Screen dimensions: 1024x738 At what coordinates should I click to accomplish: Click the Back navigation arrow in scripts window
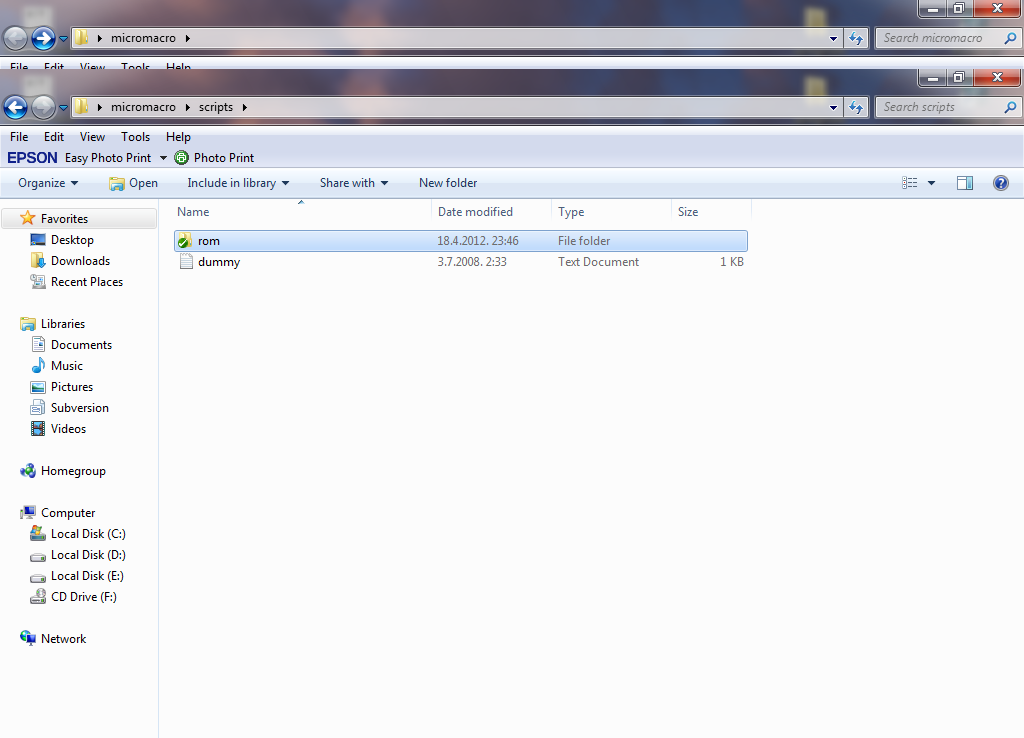(x=15, y=107)
